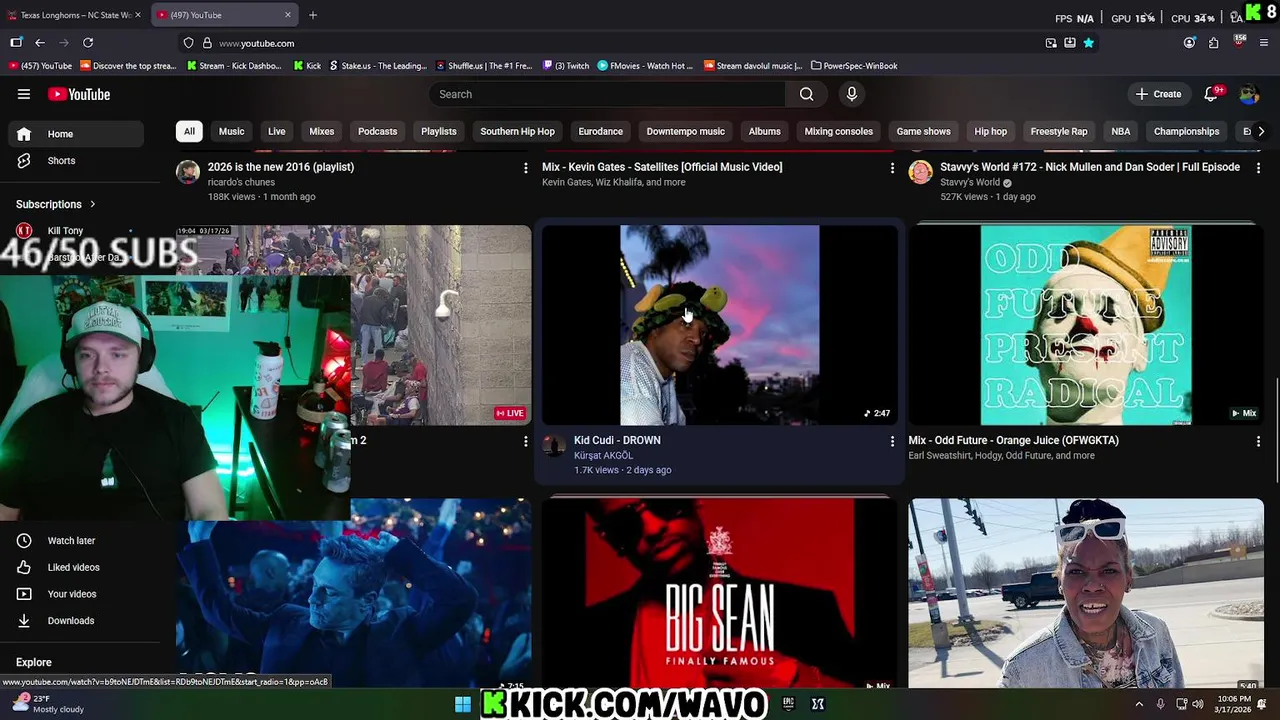Screen dimensions: 1280x720
Task: Open YouTube notifications bell
Action: point(1211,94)
